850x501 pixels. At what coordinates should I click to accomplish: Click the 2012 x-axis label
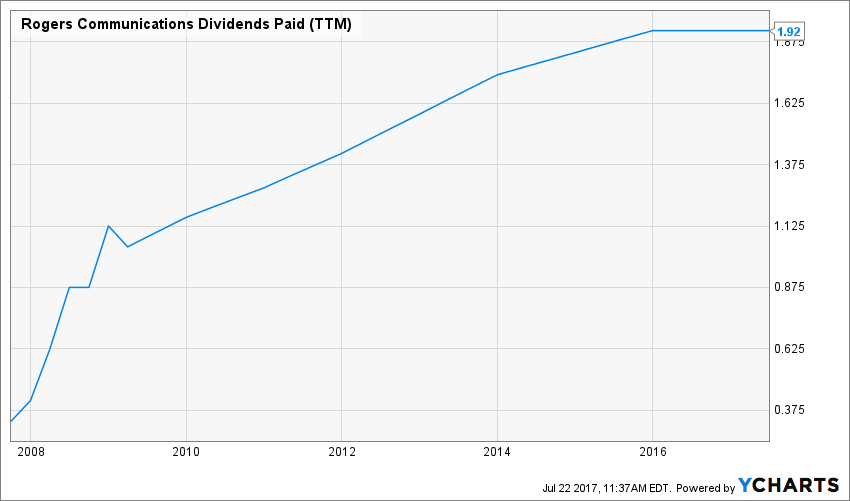[x=342, y=452]
